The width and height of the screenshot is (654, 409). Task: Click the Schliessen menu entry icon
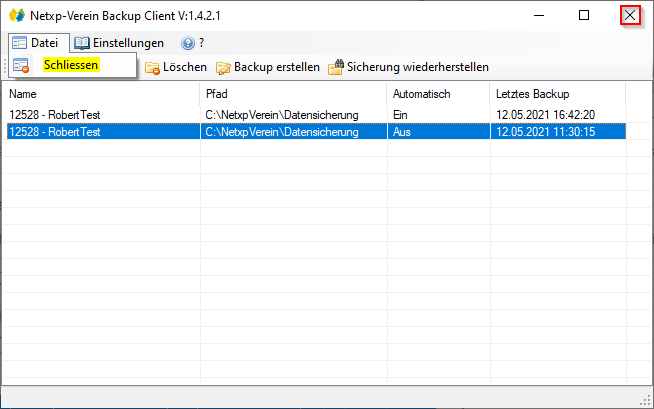[x=21, y=65]
